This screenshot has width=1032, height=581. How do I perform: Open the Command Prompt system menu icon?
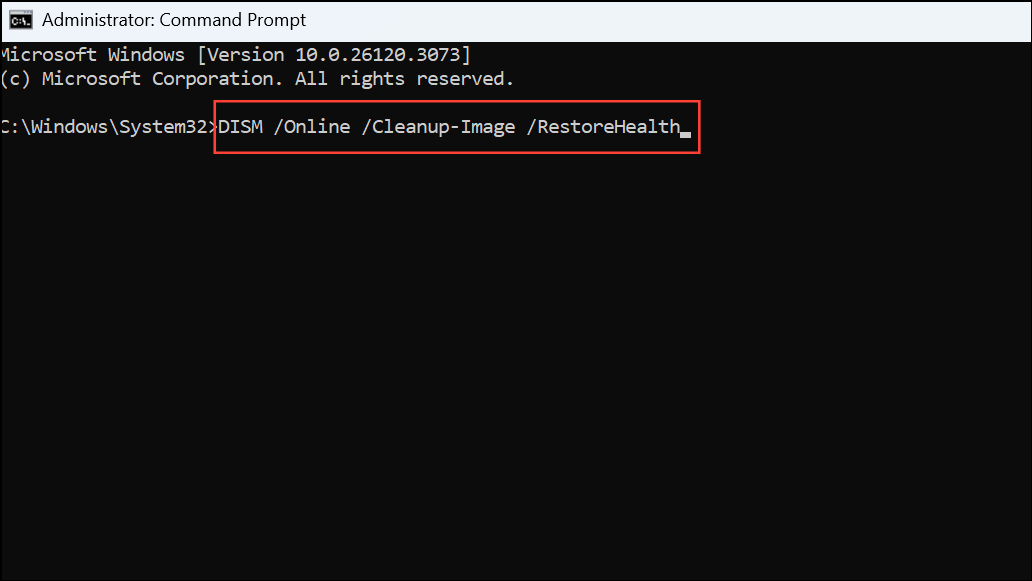[x=20, y=20]
